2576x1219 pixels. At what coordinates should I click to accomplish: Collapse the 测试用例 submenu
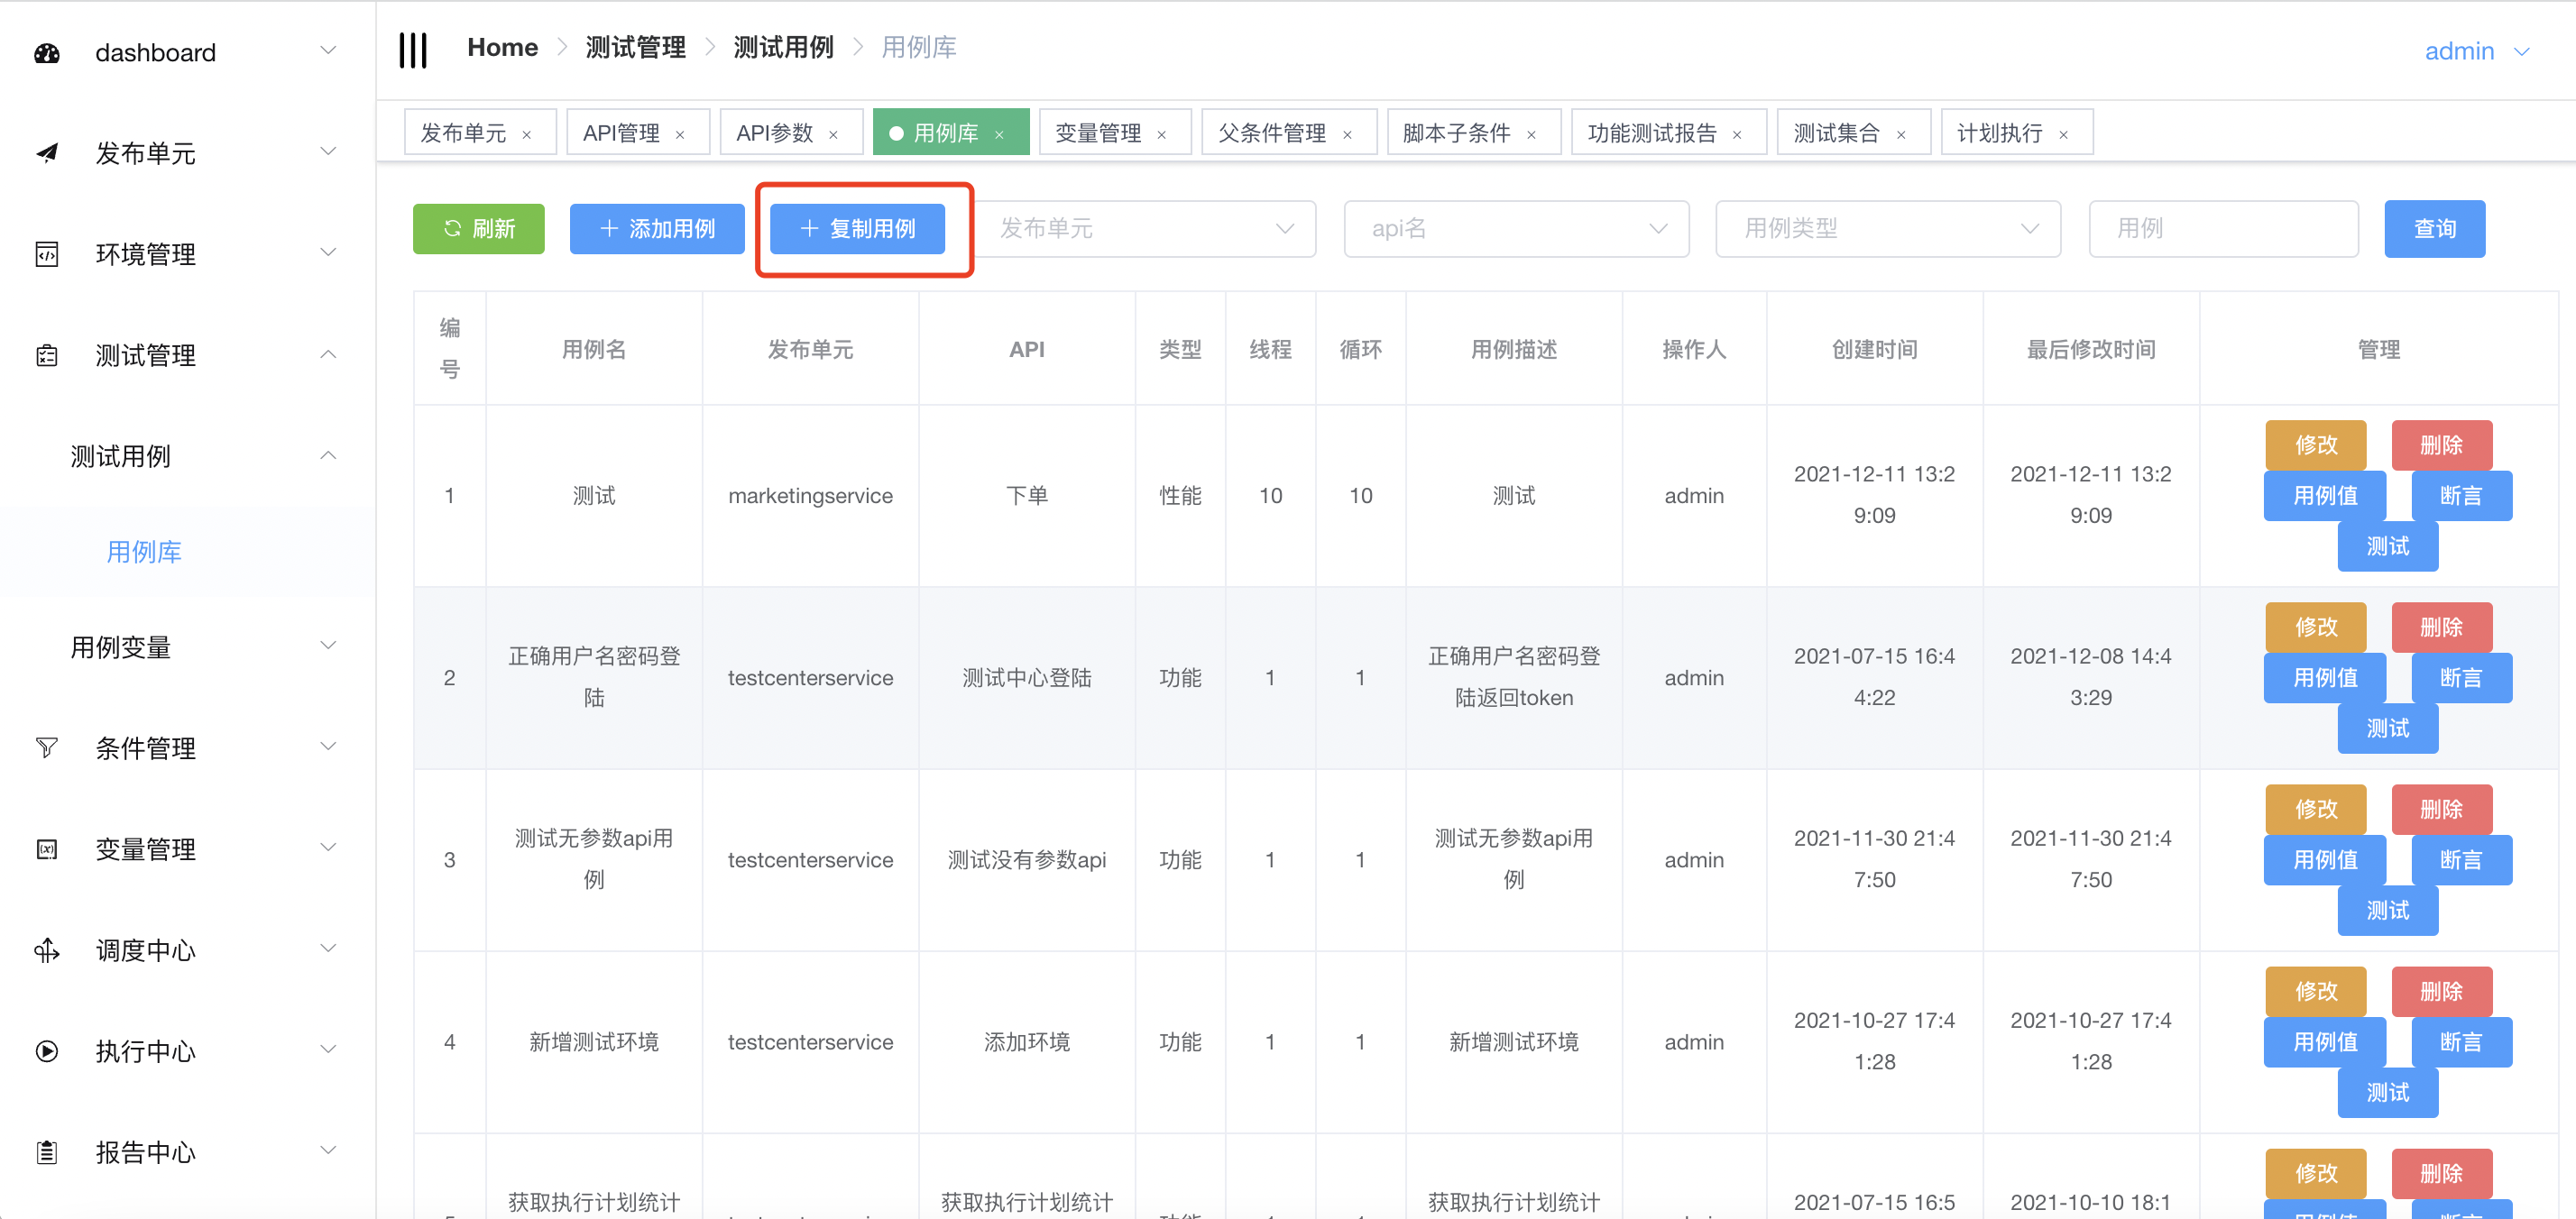(328, 455)
